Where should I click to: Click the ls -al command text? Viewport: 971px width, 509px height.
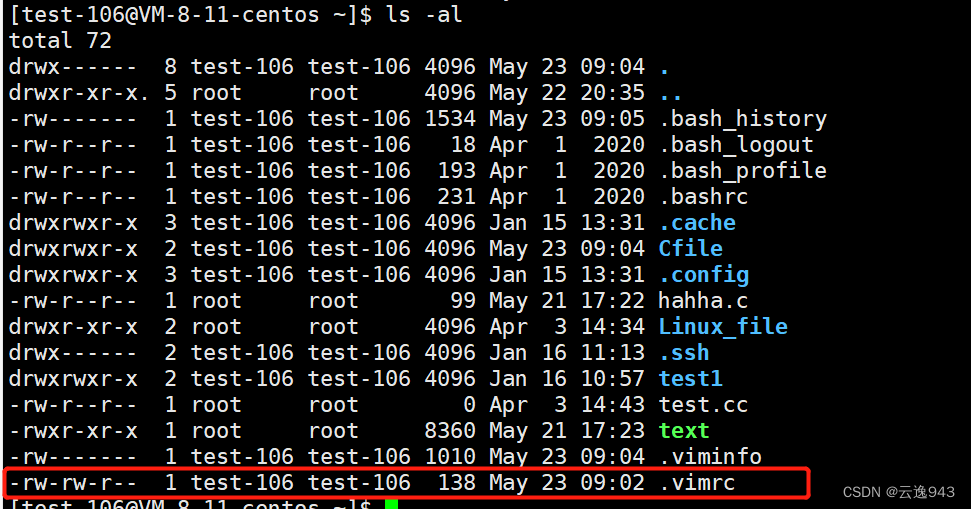coord(424,15)
